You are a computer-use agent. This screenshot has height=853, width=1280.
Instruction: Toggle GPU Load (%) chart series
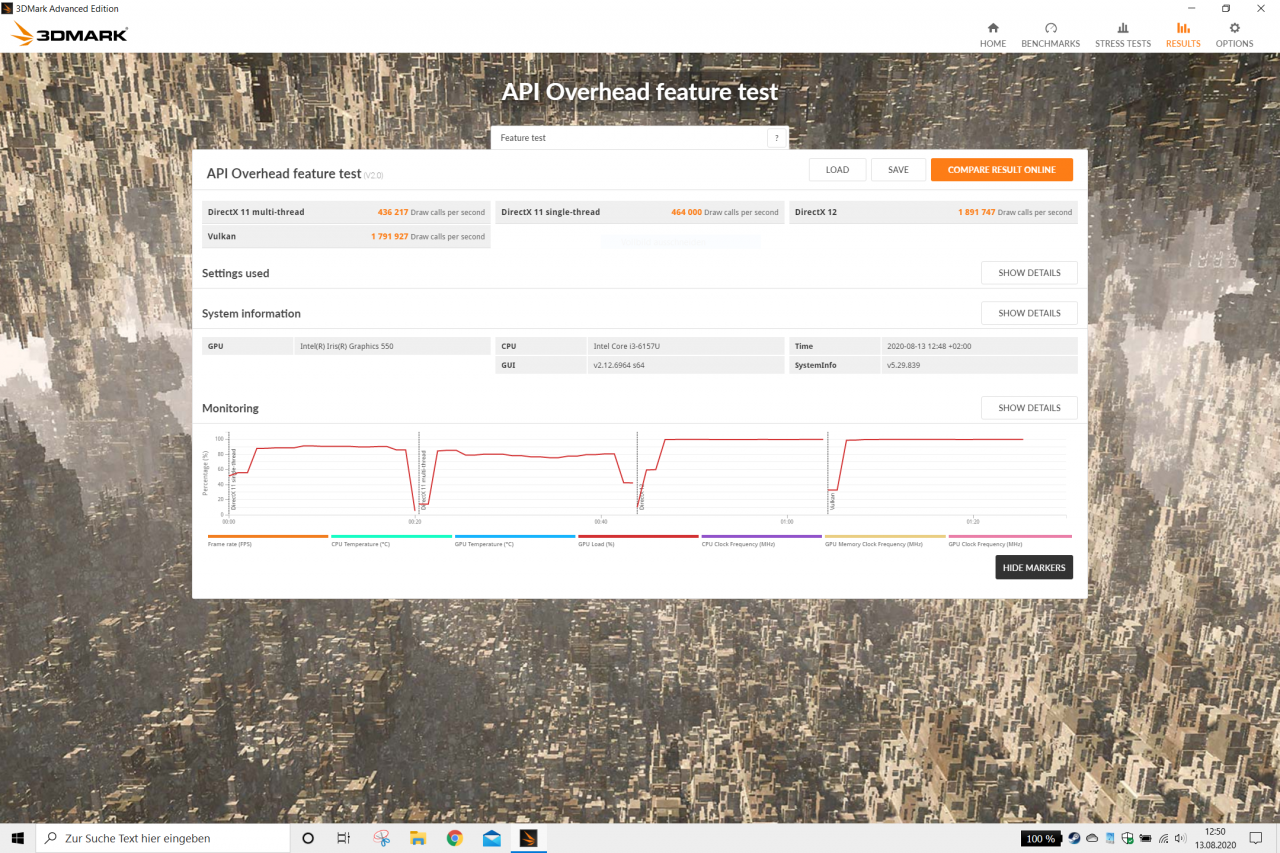coord(638,540)
